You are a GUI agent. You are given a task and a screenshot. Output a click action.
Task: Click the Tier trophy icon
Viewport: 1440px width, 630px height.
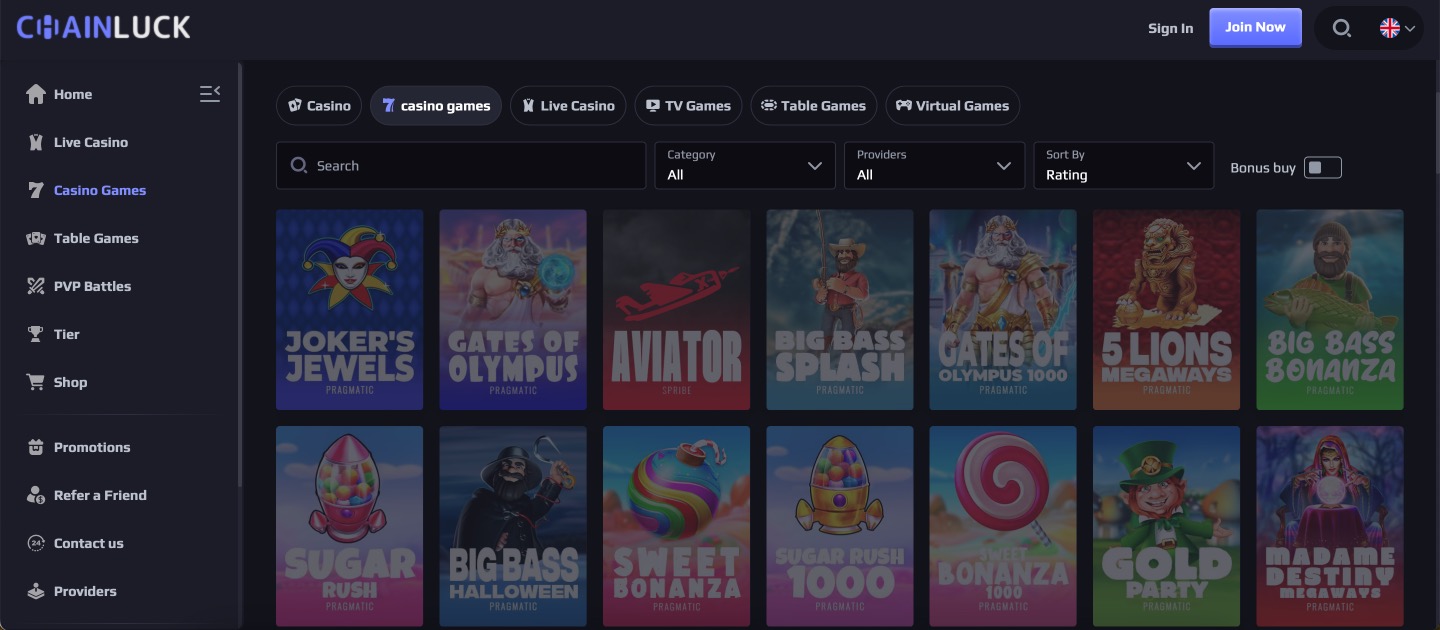pyautogui.click(x=36, y=334)
